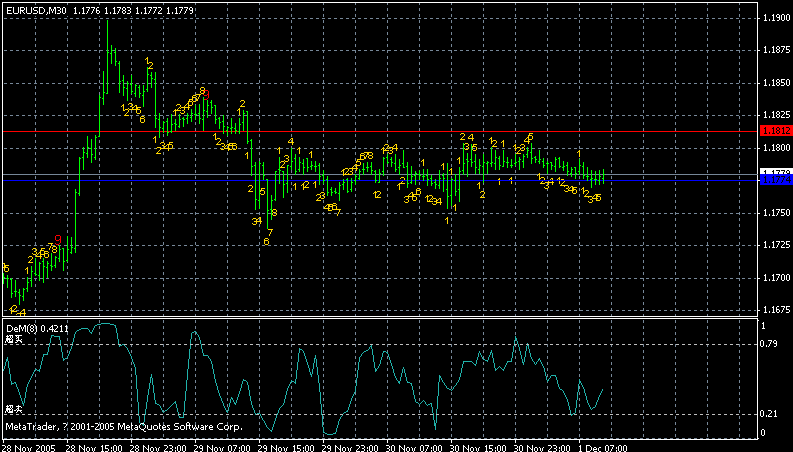Click the 1.1850 price scale label
This screenshot has height=452, width=793.
[774, 83]
